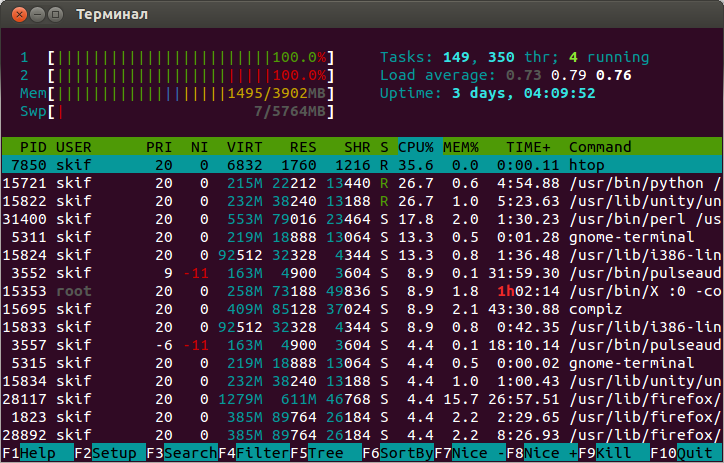Click the Command column header
The height and width of the screenshot is (463, 724).
[600, 147]
